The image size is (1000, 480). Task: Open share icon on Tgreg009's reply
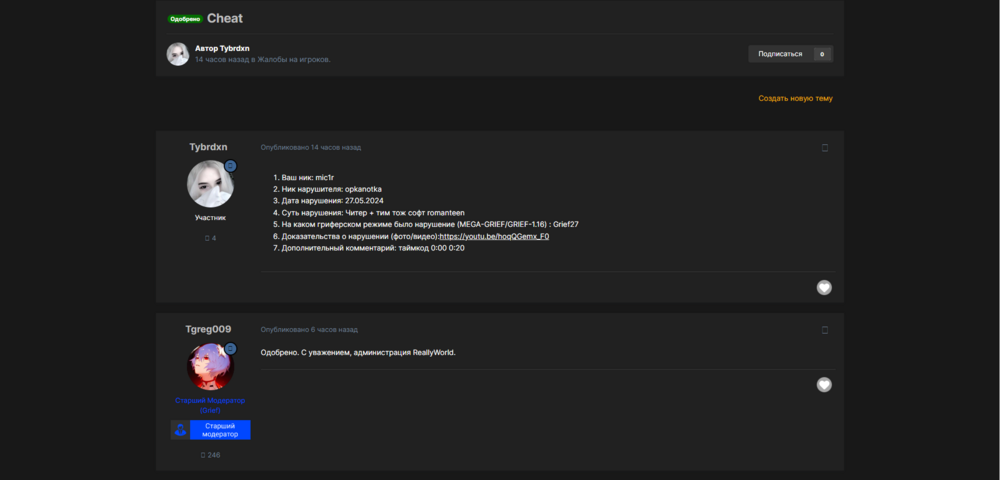point(825,330)
